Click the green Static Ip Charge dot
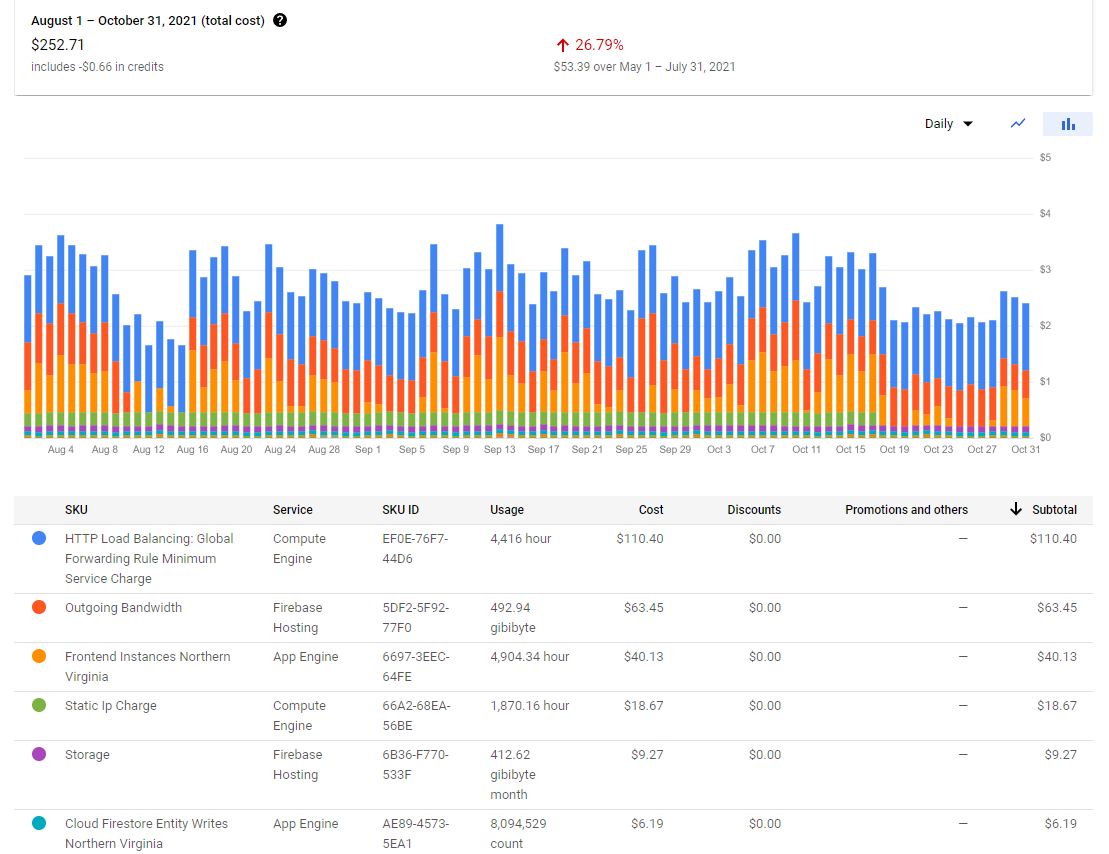This screenshot has height=854, width=1109. coord(40,705)
